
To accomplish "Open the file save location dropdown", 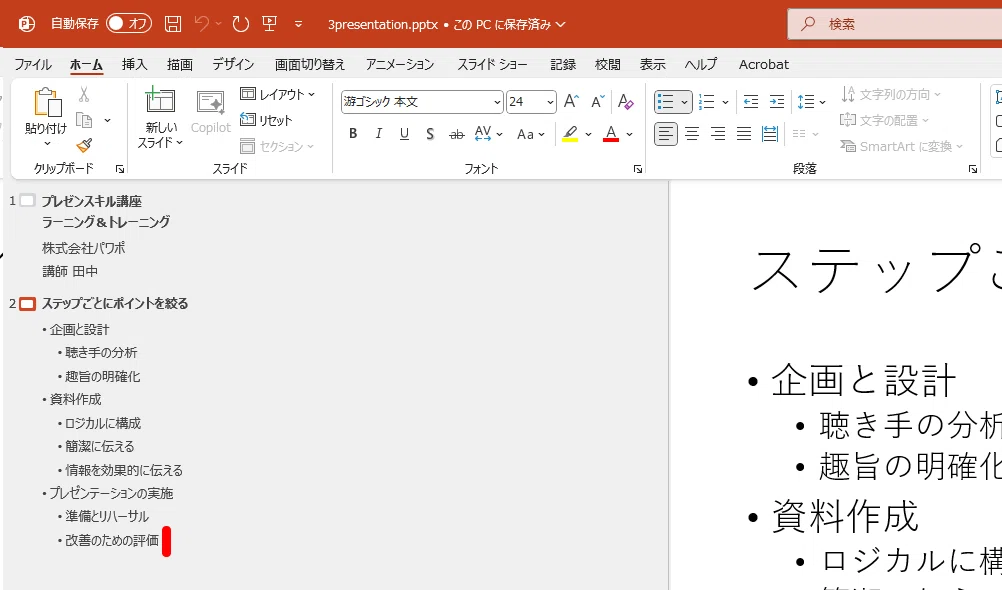I will tap(560, 24).
